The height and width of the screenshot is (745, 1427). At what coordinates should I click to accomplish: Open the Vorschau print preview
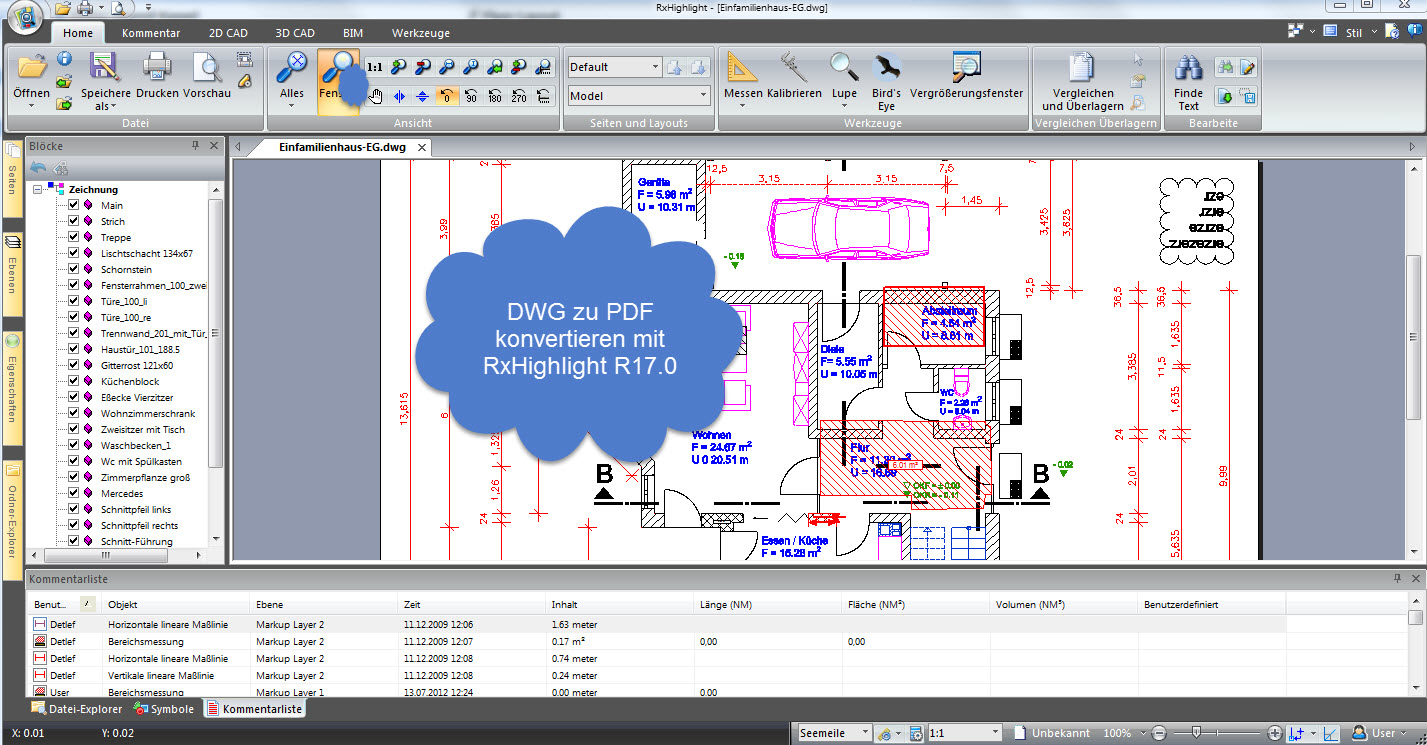tap(207, 69)
